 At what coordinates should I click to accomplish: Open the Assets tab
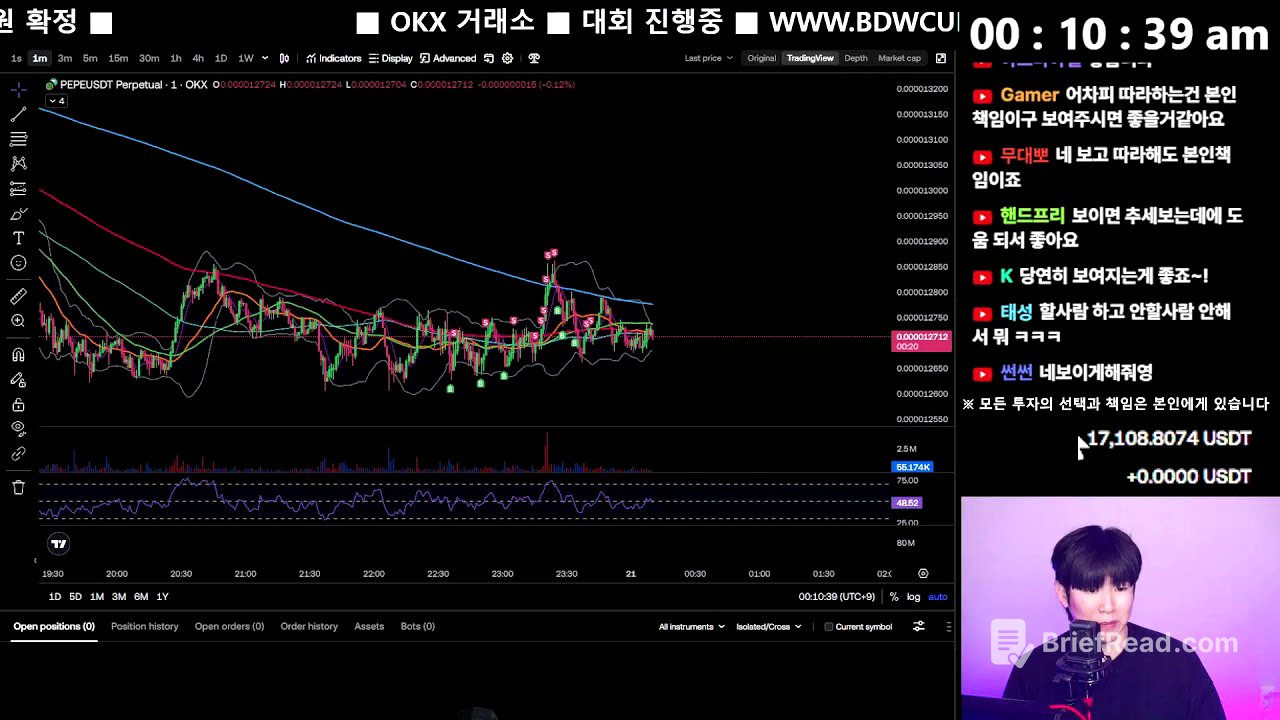click(369, 627)
